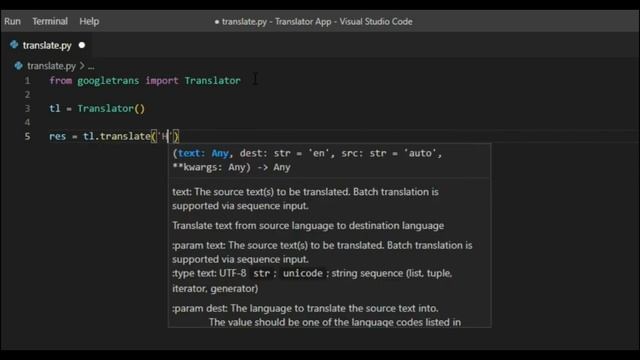Click 'Translator()' on line 3
The width and height of the screenshot is (640, 360).
click(111, 109)
